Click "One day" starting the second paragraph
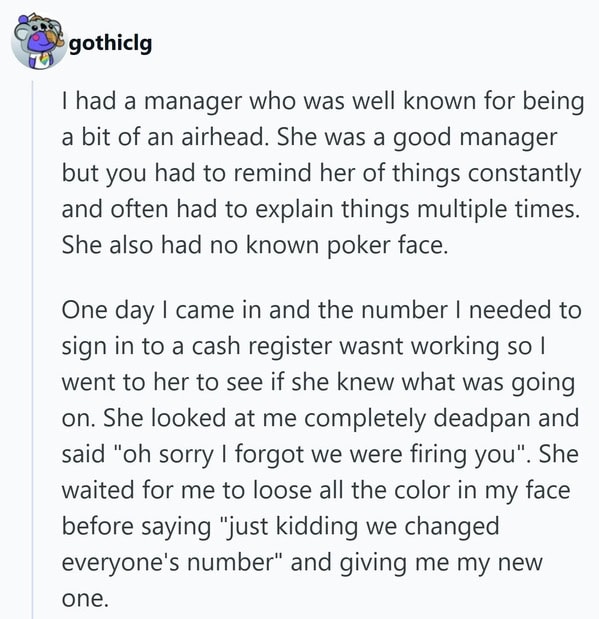Screen dimensions: 599x619 tap(108, 311)
